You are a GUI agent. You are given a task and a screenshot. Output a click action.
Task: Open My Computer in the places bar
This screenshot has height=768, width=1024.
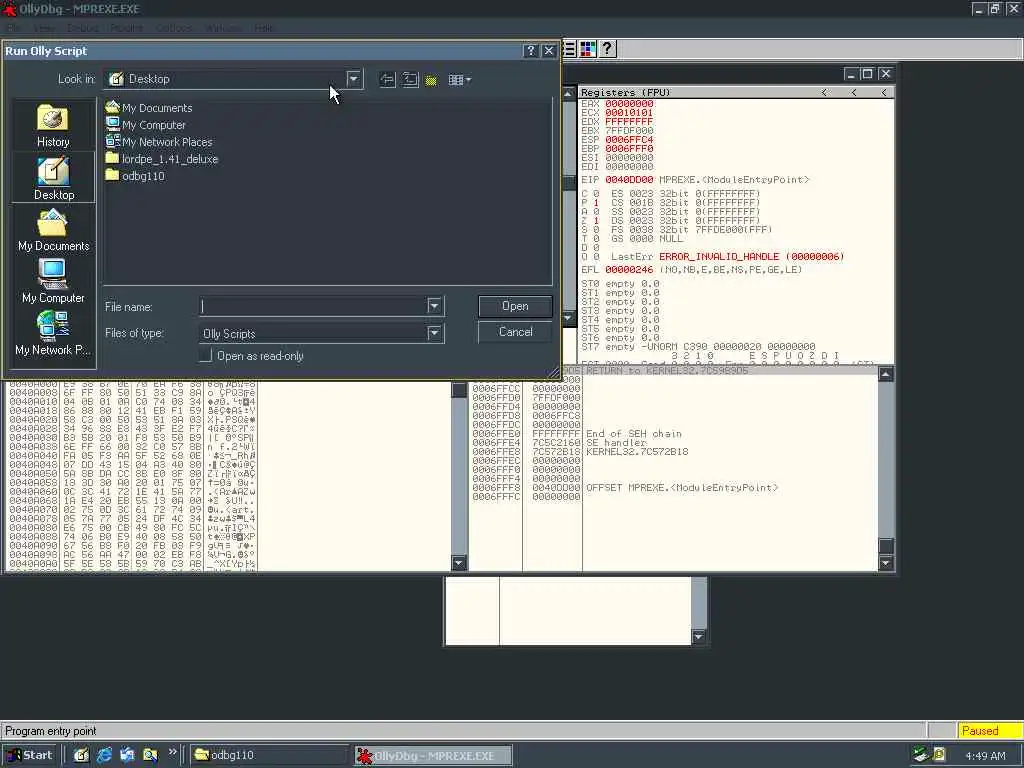point(54,281)
